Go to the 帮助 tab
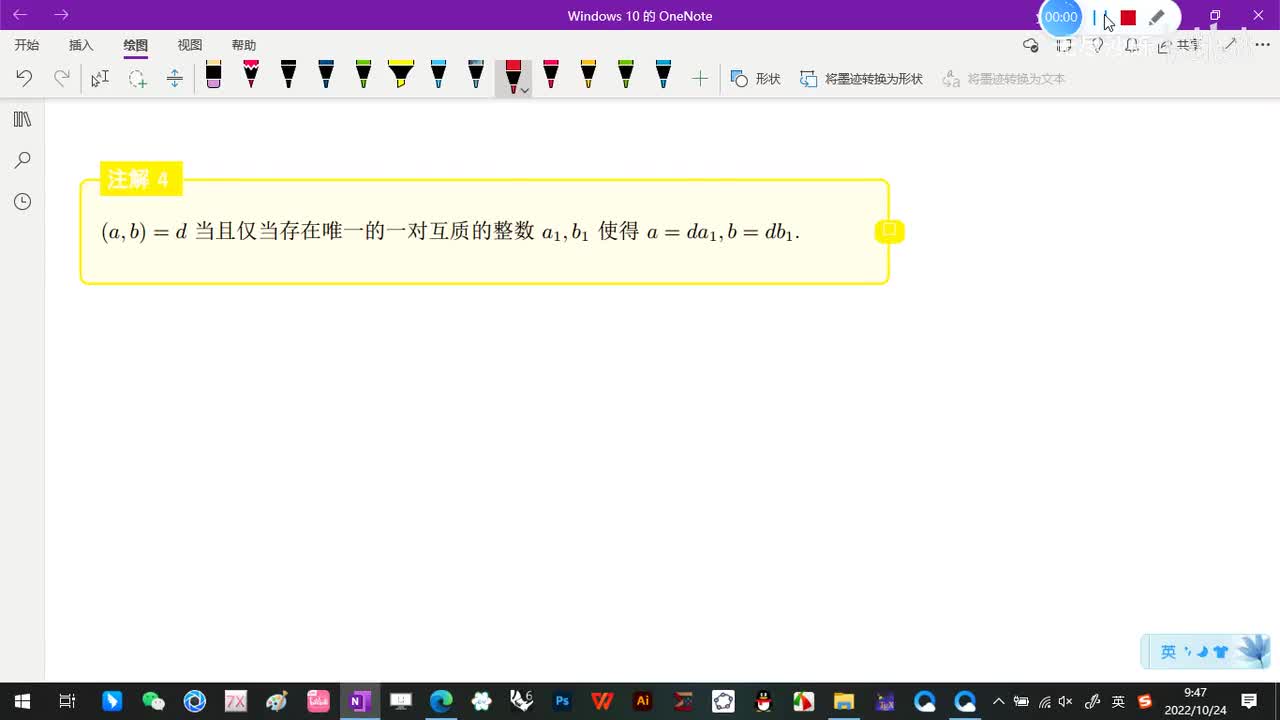 [244, 45]
